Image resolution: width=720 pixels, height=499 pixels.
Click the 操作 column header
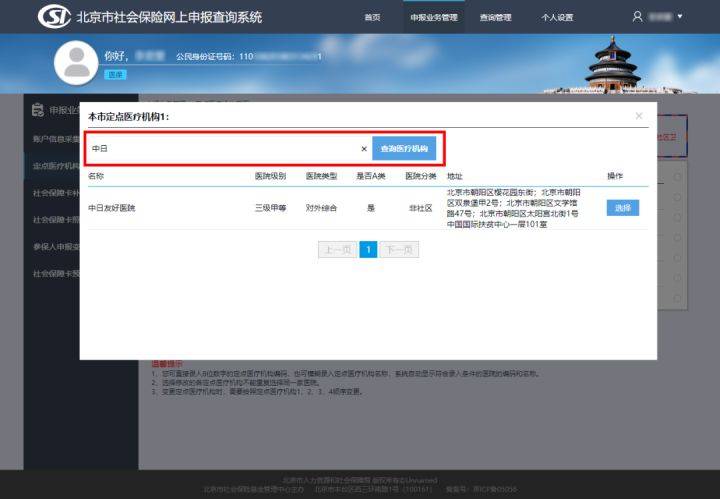coord(615,176)
